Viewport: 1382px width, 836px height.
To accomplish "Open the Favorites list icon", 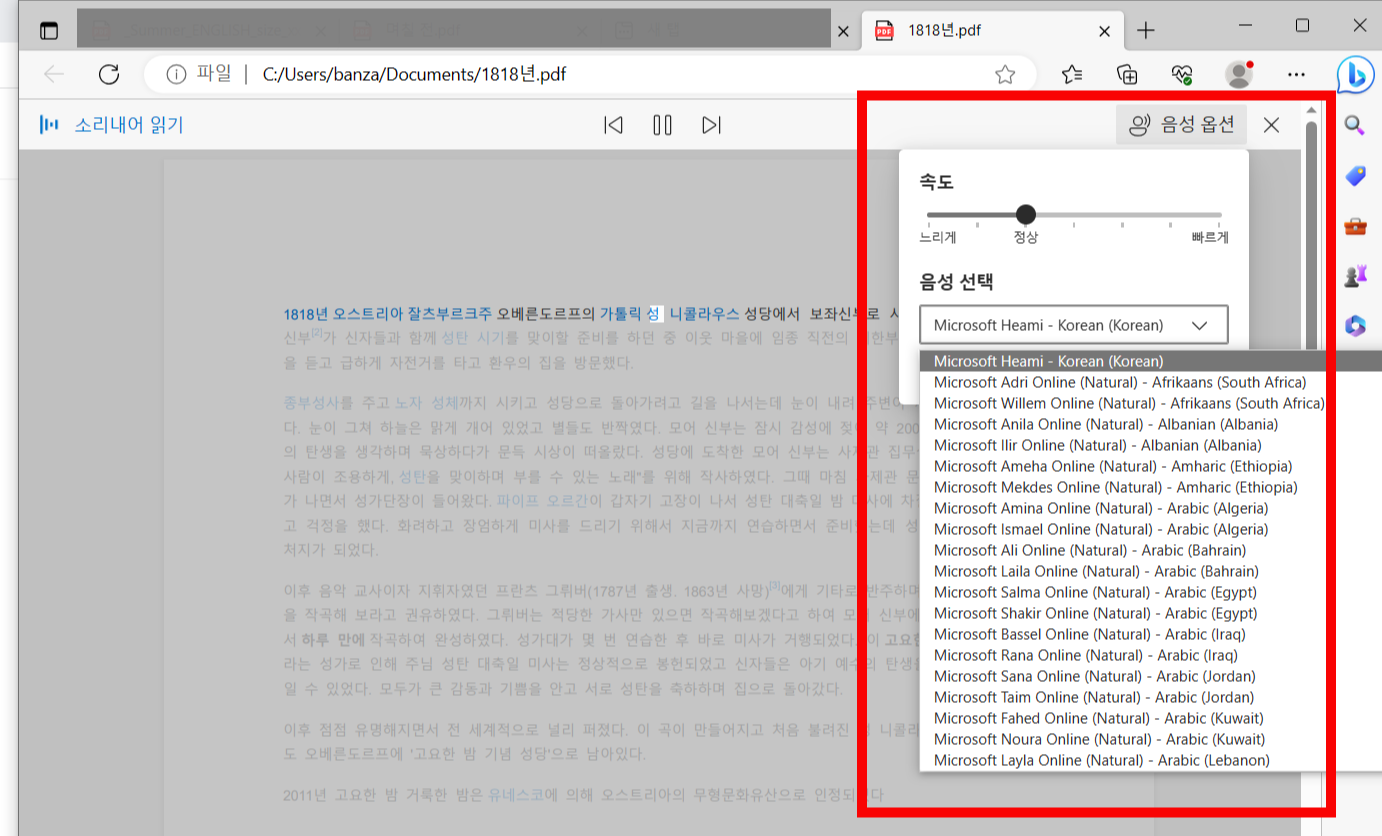I will 1072,74.
